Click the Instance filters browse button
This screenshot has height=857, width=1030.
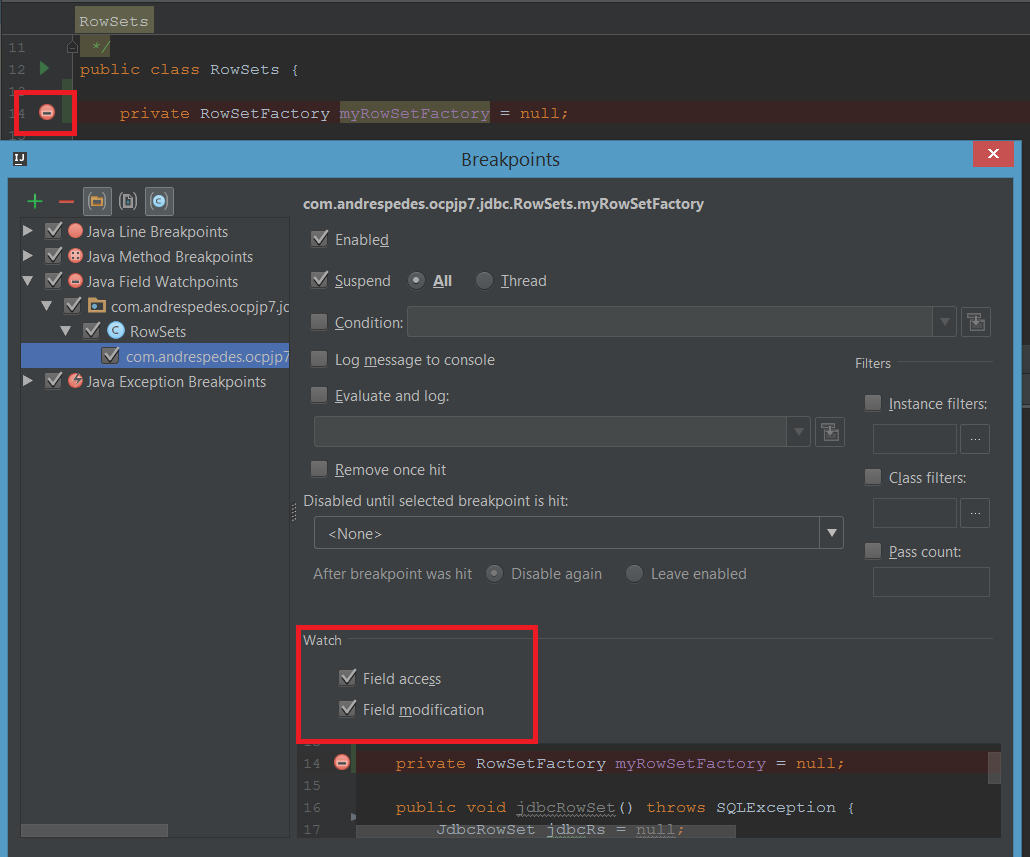[x=975, y=439]
